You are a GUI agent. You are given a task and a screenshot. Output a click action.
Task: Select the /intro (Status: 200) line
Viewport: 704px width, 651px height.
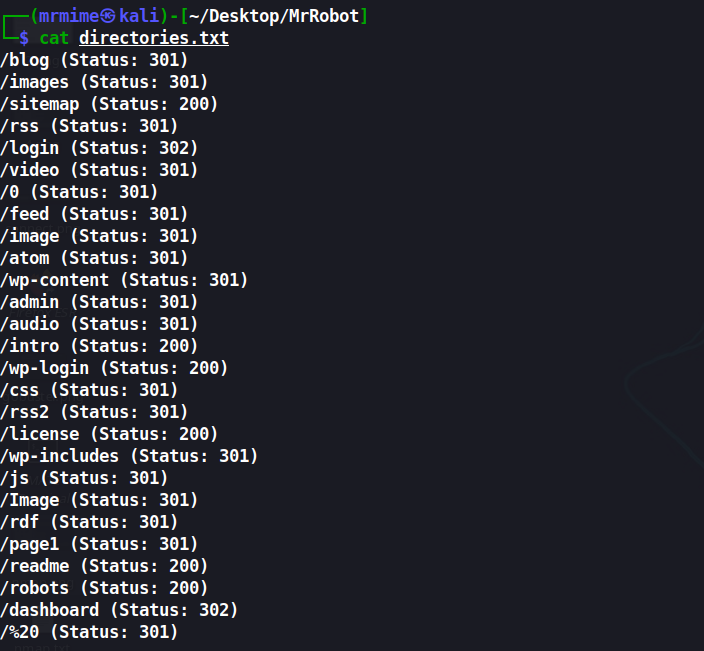[99, 346]
